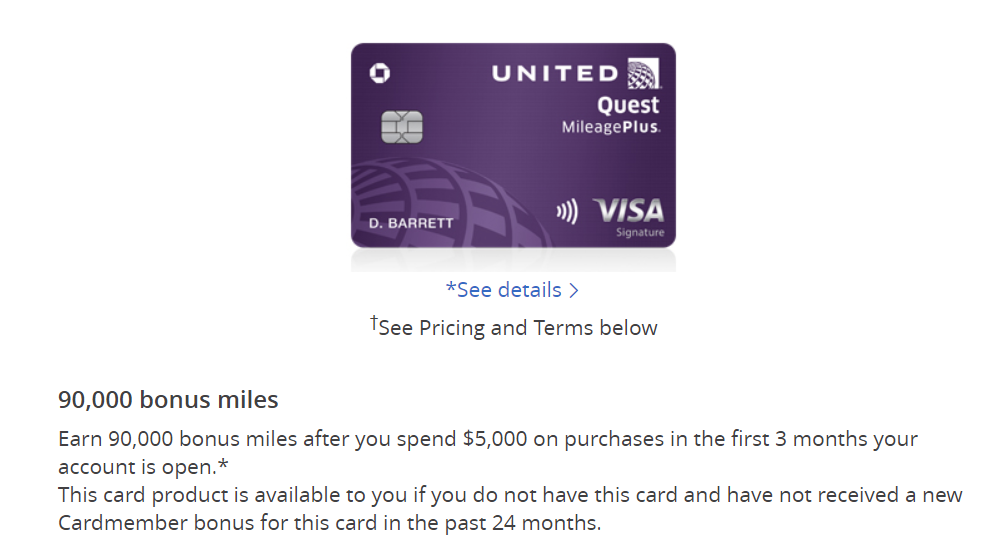Click the UNITED wordmark on the card
Screen dimensions: 996x560
555,74
